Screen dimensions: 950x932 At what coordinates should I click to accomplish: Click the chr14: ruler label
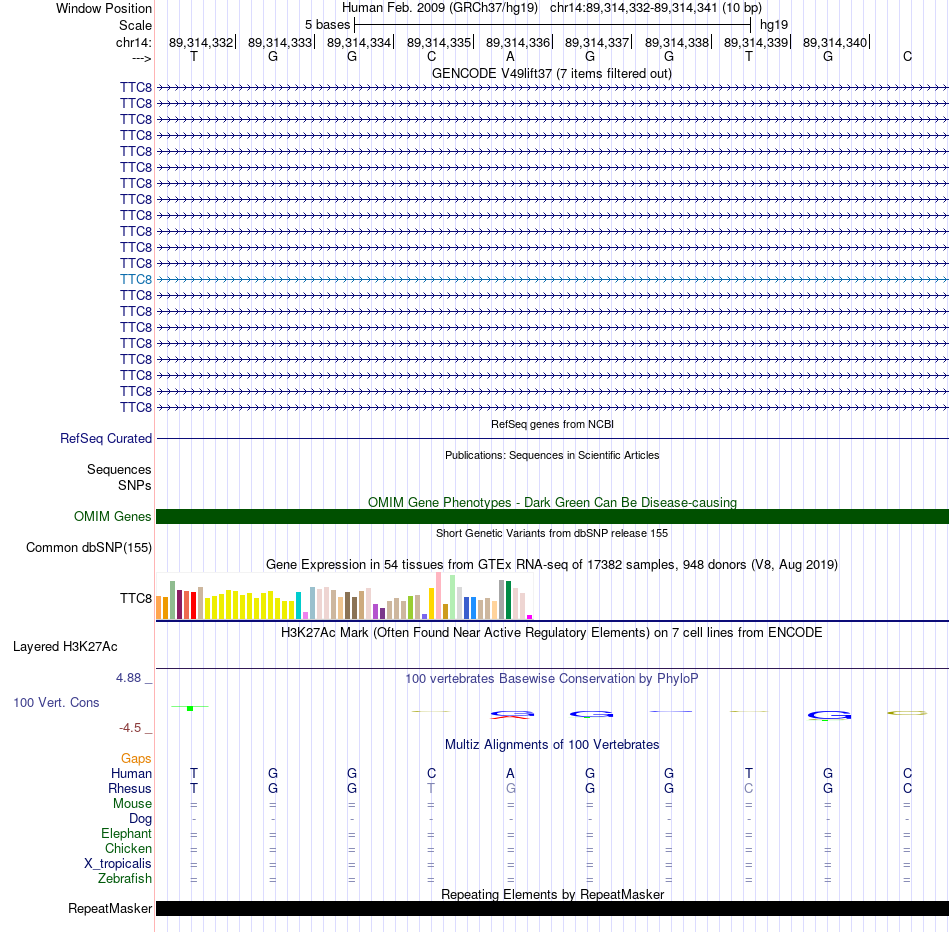(x=133, y=42)
